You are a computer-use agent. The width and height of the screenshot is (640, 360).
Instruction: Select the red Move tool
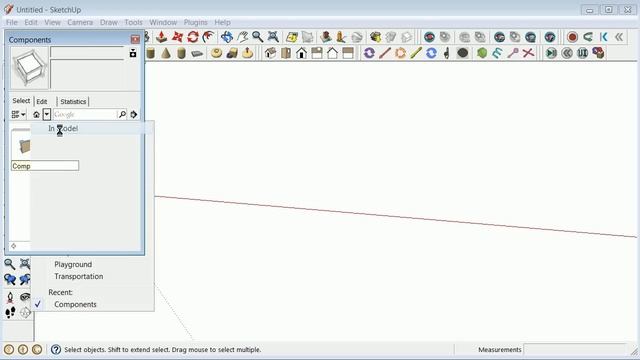[x=177, y=37]
